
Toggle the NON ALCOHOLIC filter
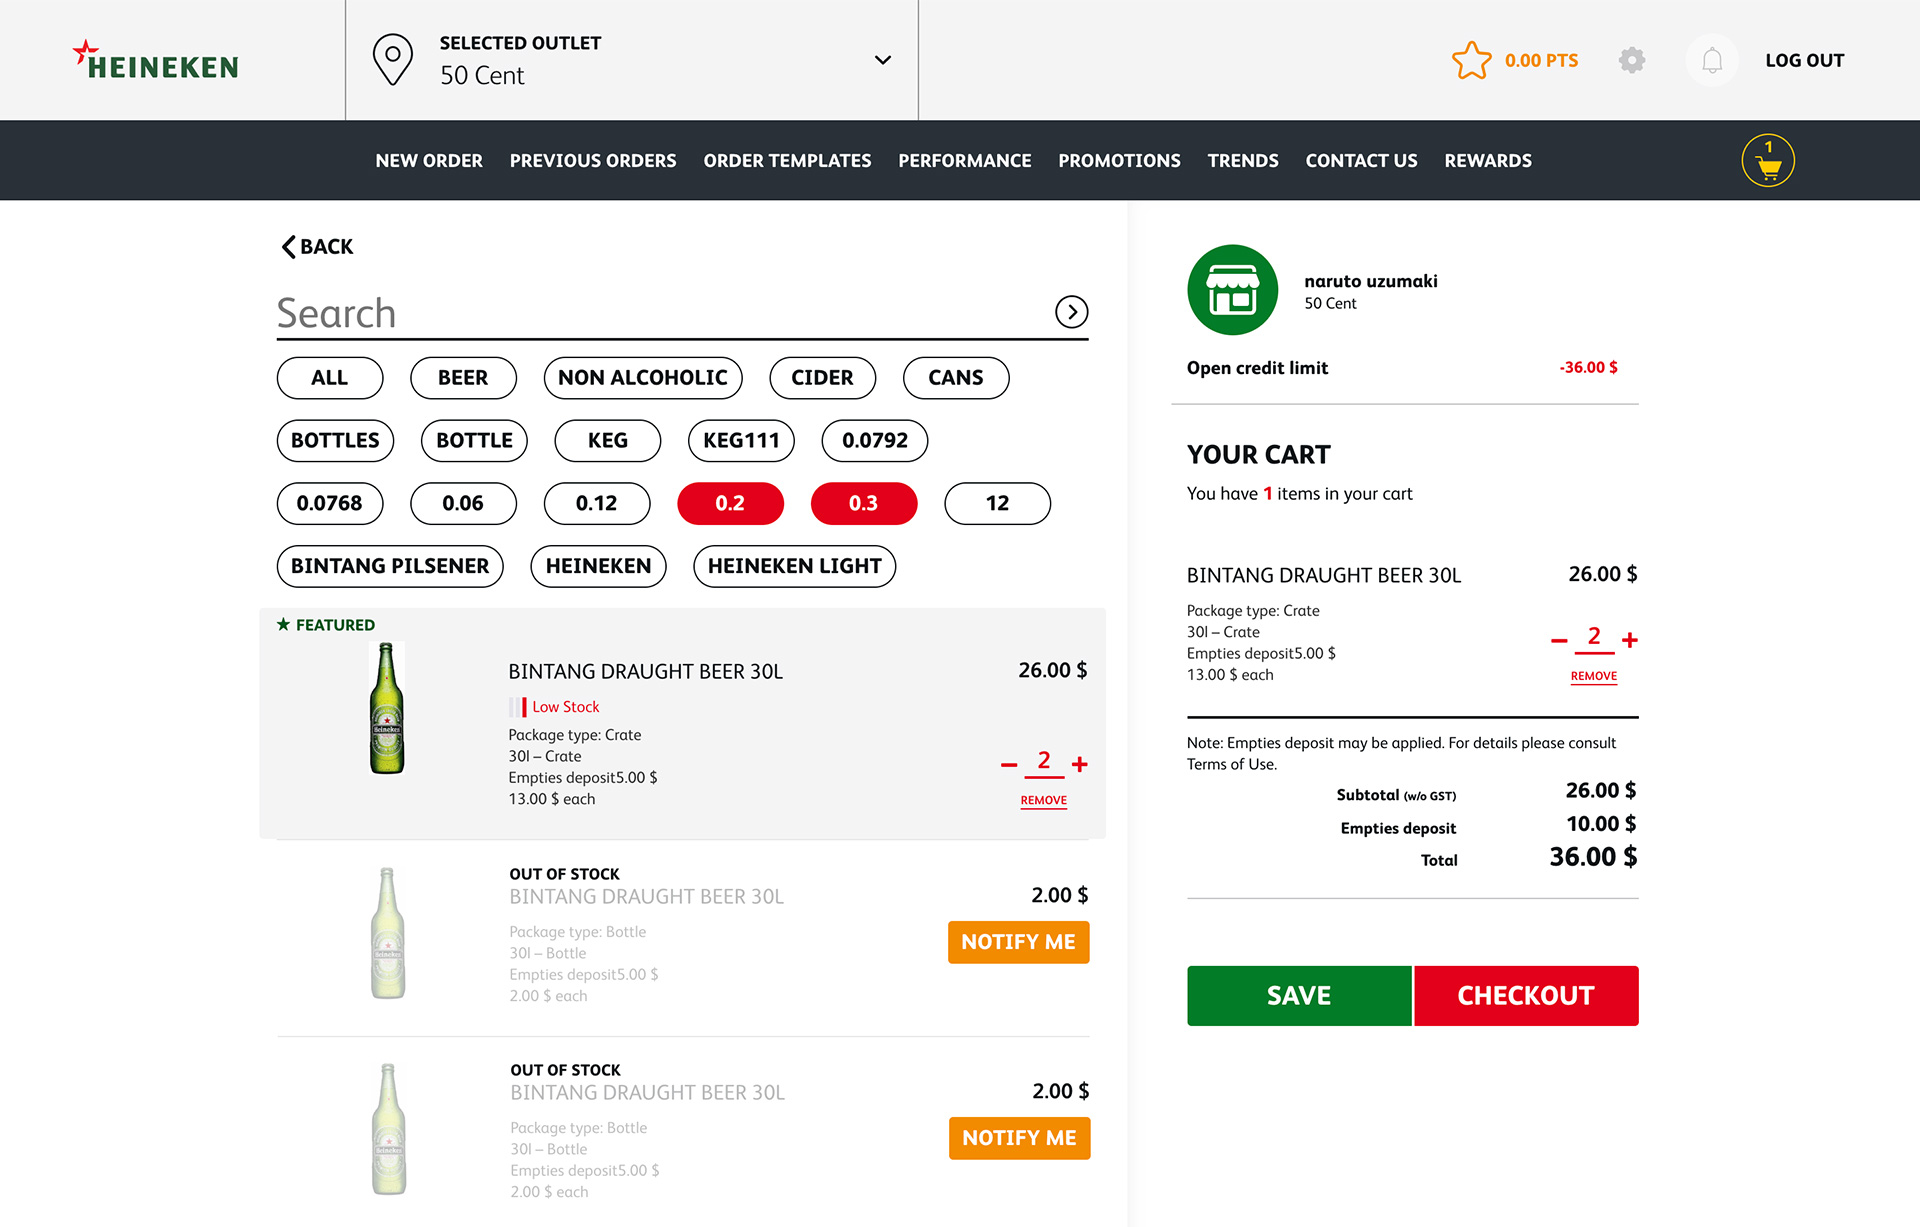point(643,378)
